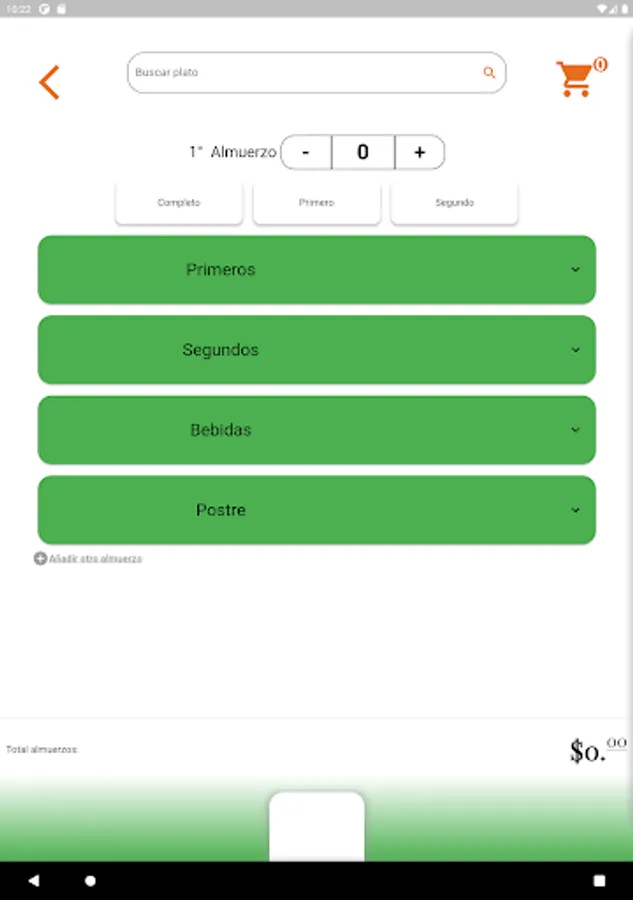Expand the Primeros section
Screen dimensions: 633x900
[316, 270]
